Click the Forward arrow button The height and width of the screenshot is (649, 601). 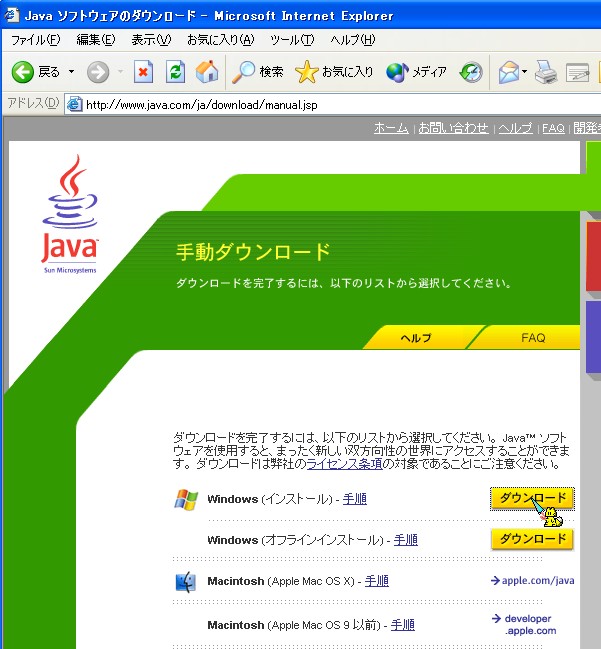click(x=98, y=72)
